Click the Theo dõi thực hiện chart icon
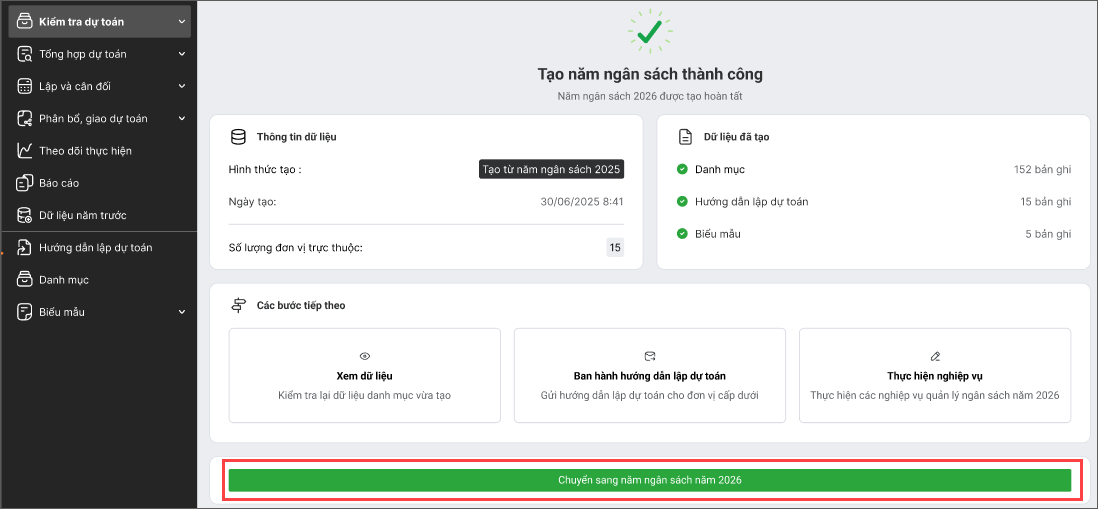 click(x=24, y=151)
